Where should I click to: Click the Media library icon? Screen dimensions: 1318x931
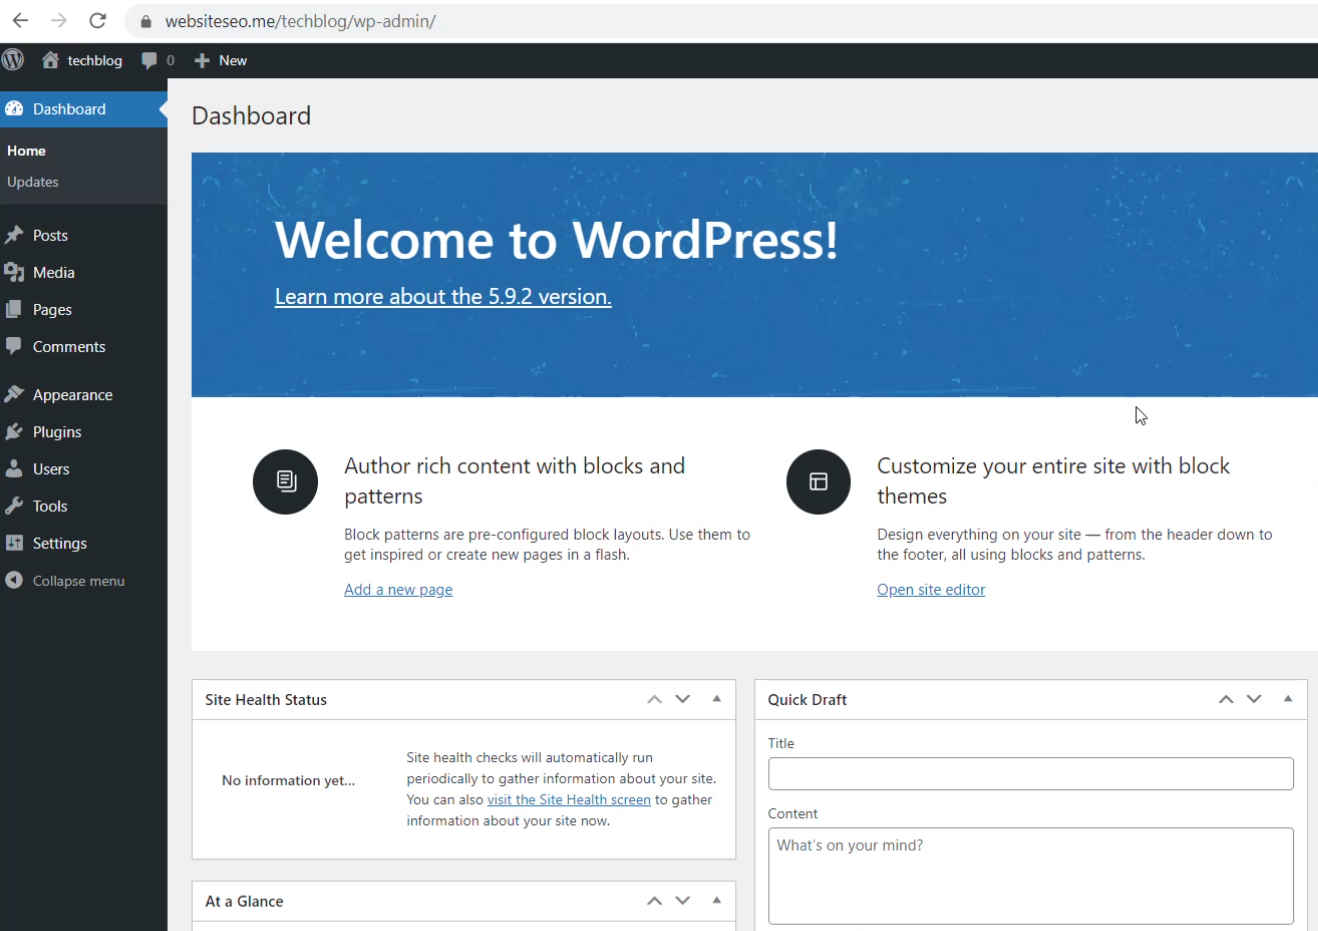[14, 272]
